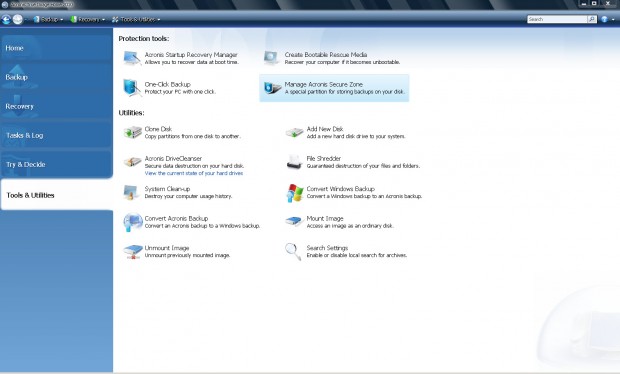Switch to the Backup sidebar tab
This screenshot has height=374, width=620.
[57, 77]
